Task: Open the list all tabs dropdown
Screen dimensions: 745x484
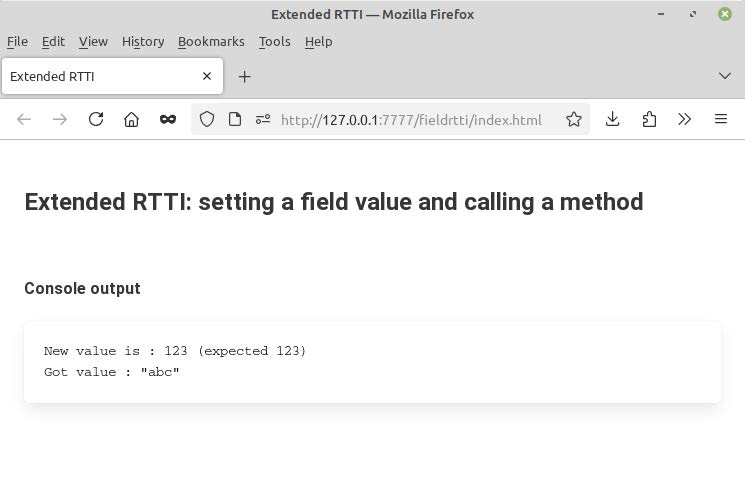Action: coord(725,76)
